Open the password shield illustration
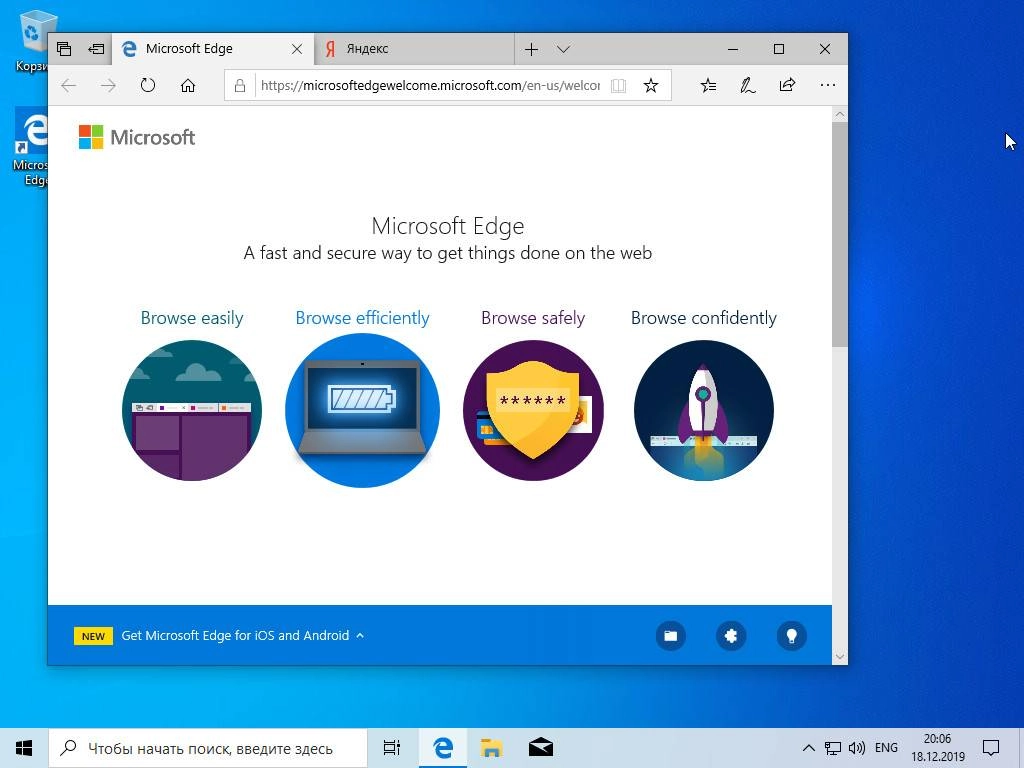The height and width of the screenshot is (768, 1024). pyautogui.click(x=533, y=411)
